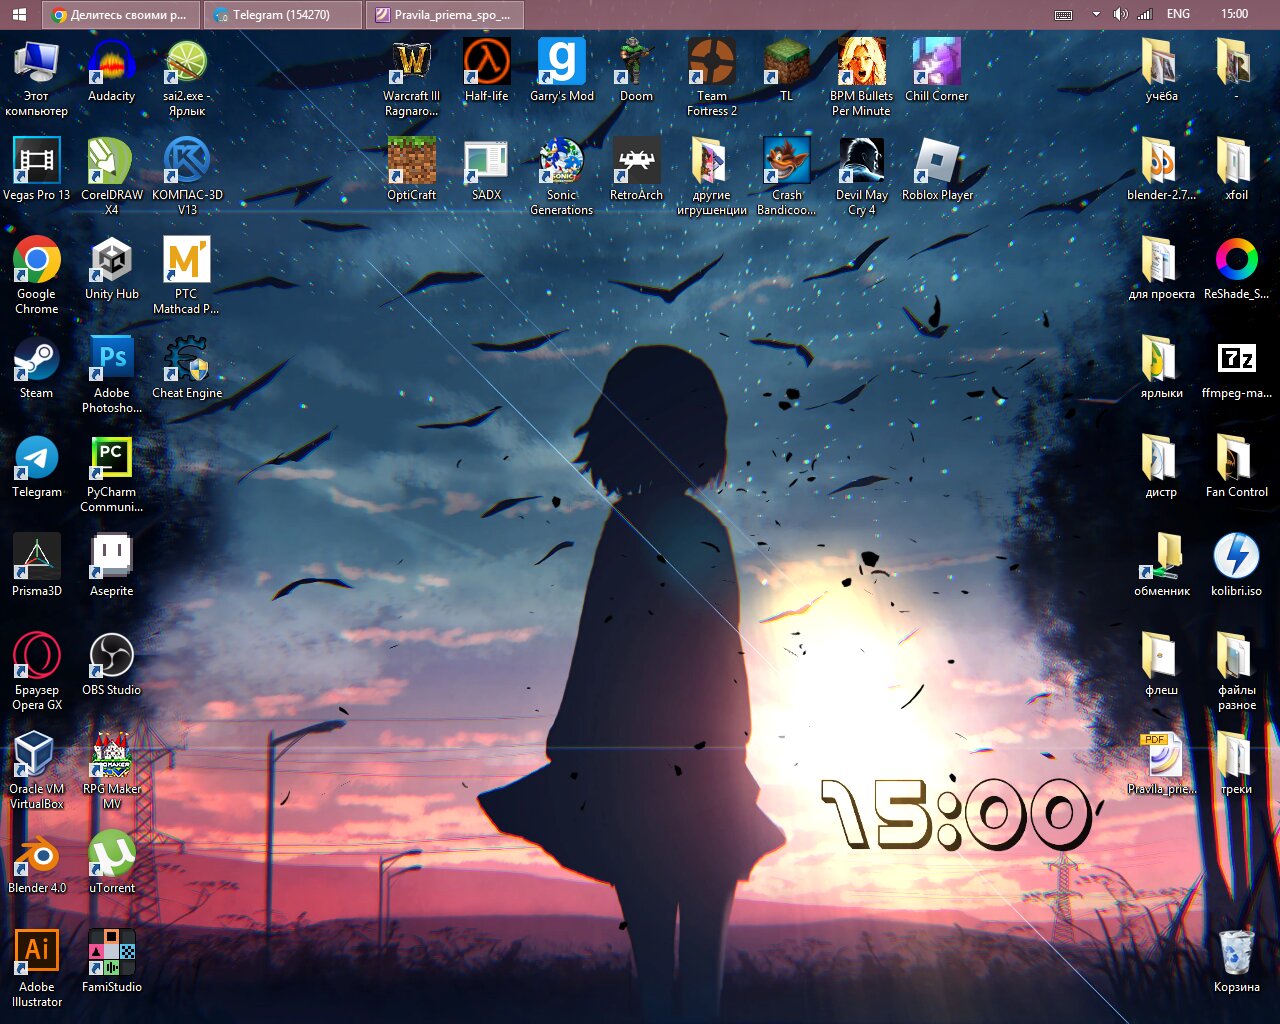The height and width of the screenshot is (1024, 1280).
Task: Select the Unity Hub shortcut
Action: click(111, 269)
